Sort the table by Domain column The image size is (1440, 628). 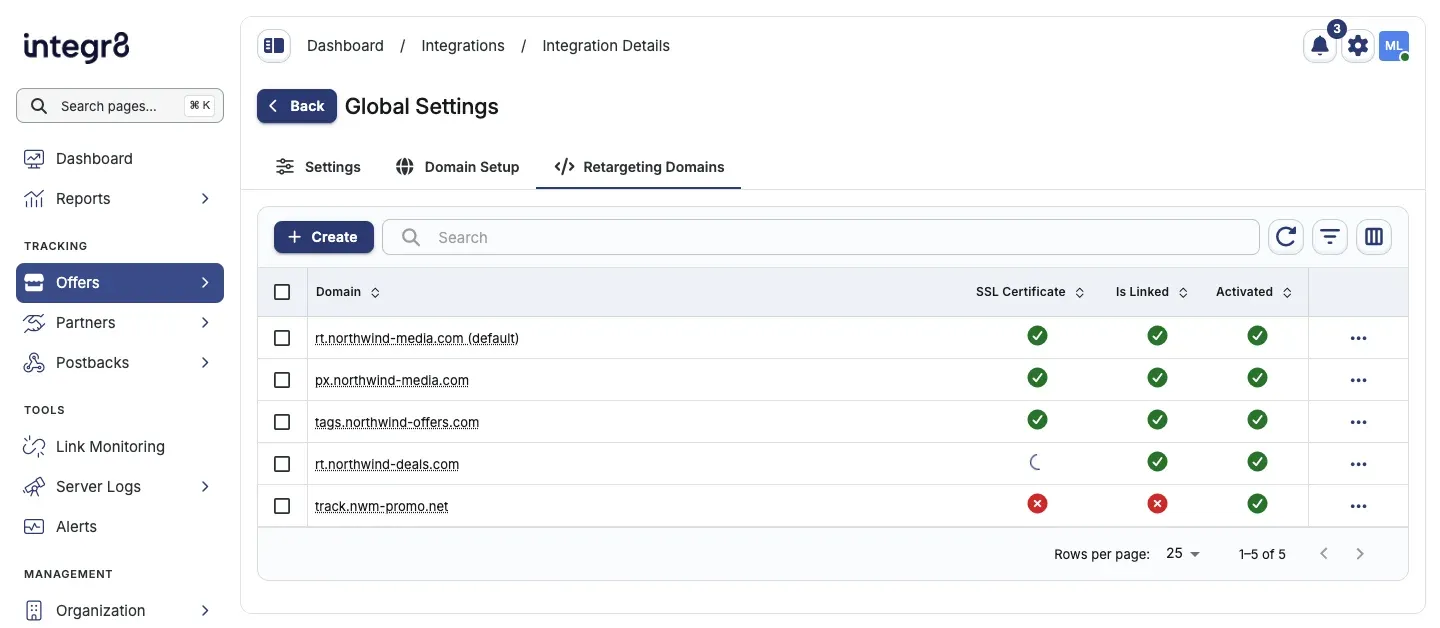click(x=348, y=292)
